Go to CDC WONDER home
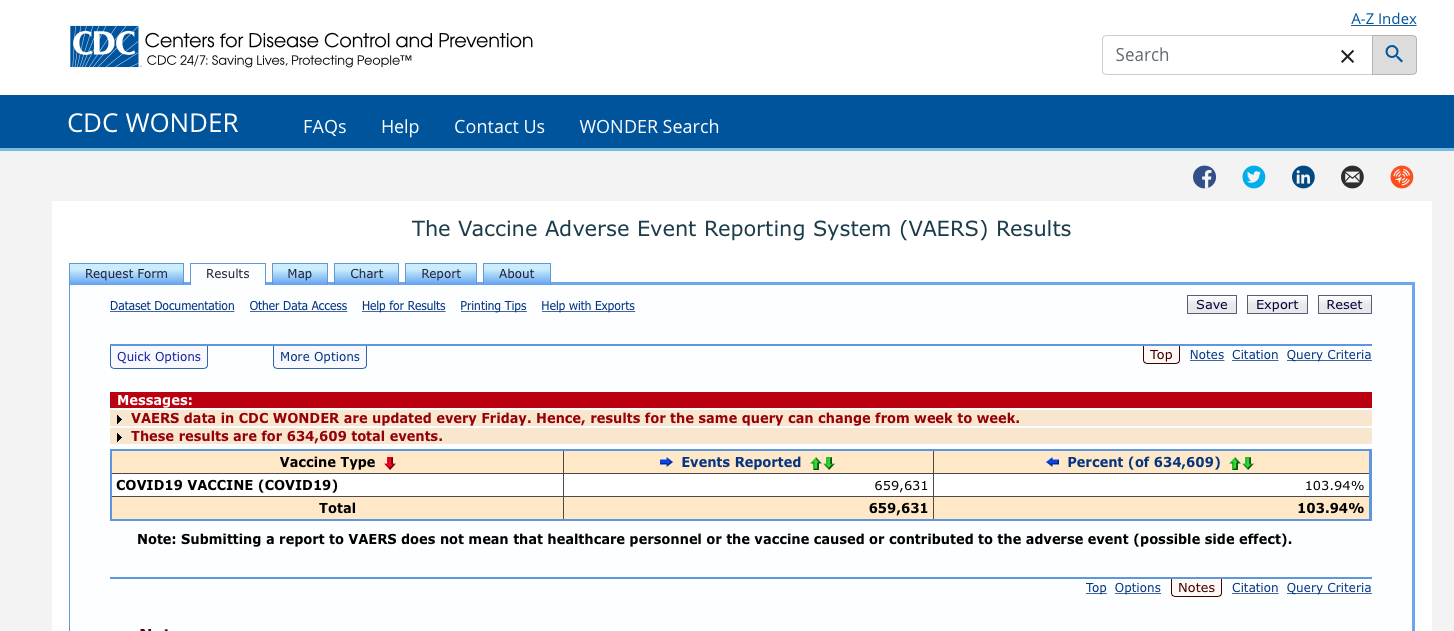 [153, 123]
